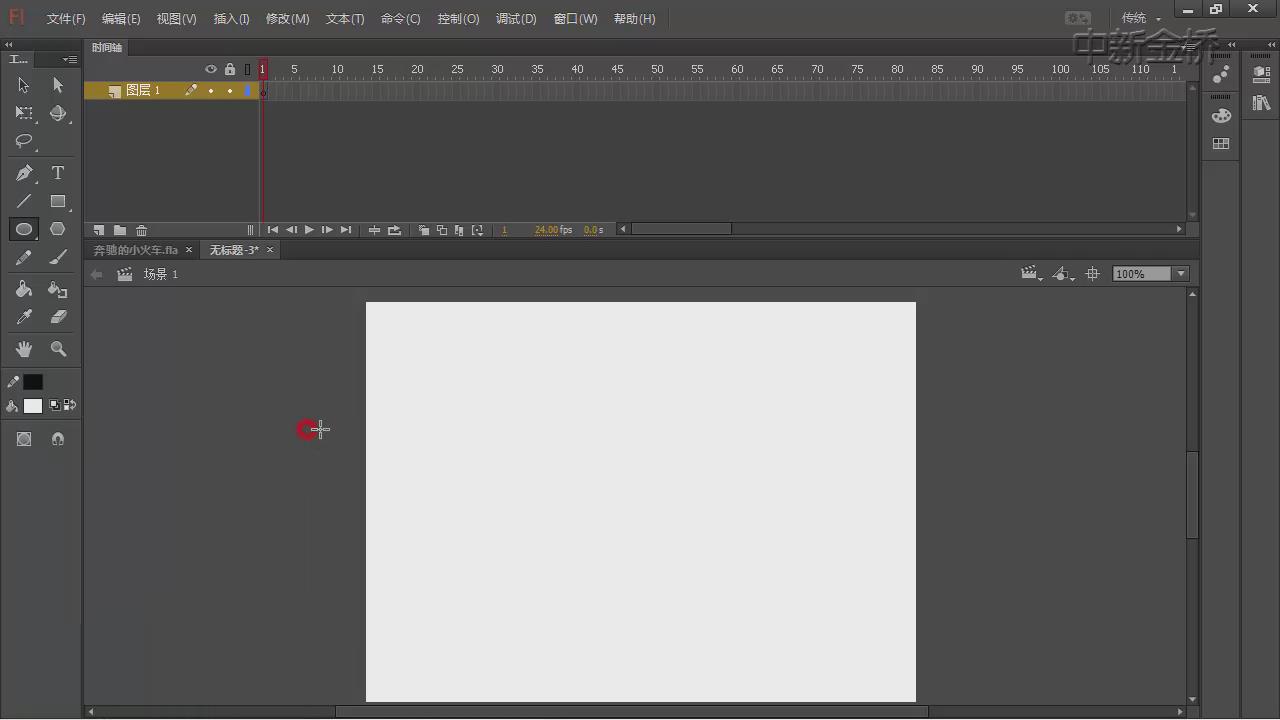Step back one frame
Screen dimensions: 1280x720
[291, 230]
